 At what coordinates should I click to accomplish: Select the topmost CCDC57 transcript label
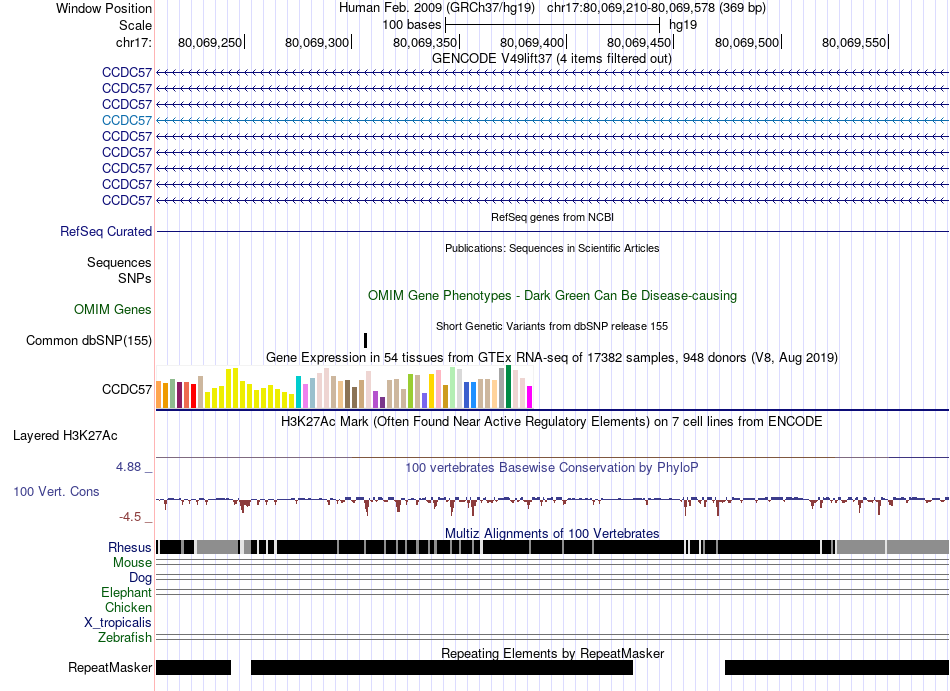[127, 73]
